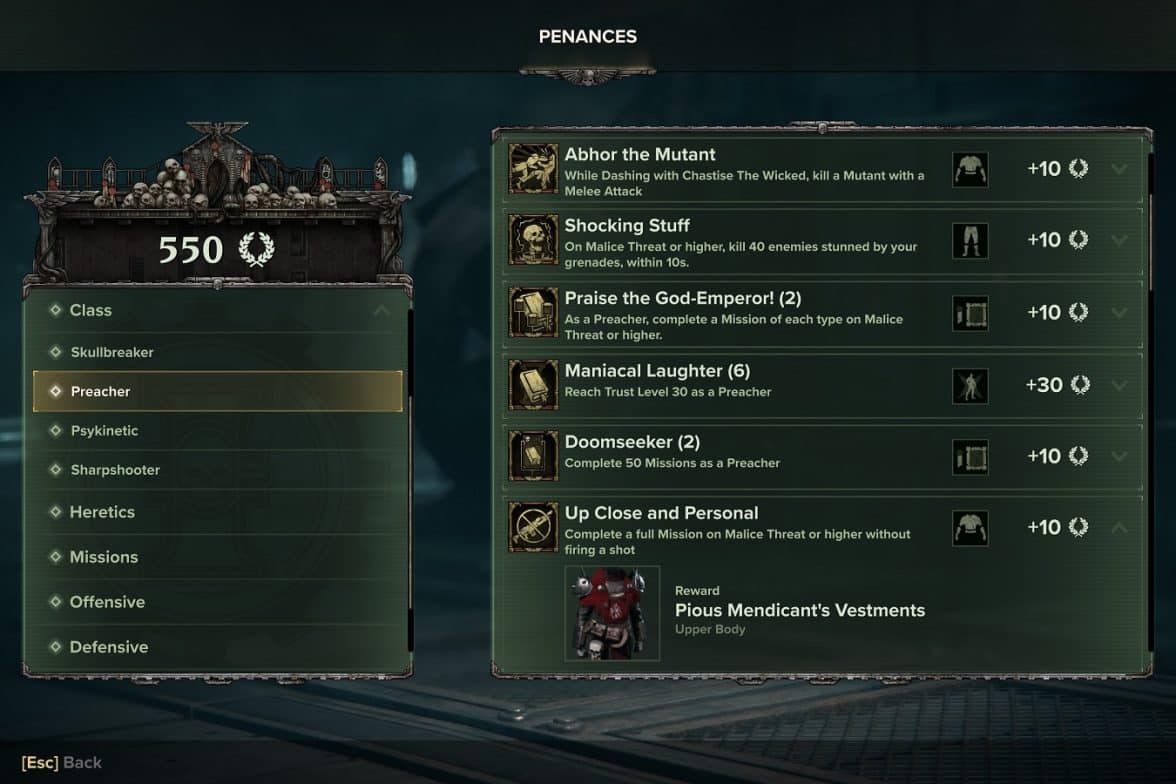The height and width of the screenshot is (784, 1176).
Task: Click the Doomseeker penance icon
Action: pos(533,455)
